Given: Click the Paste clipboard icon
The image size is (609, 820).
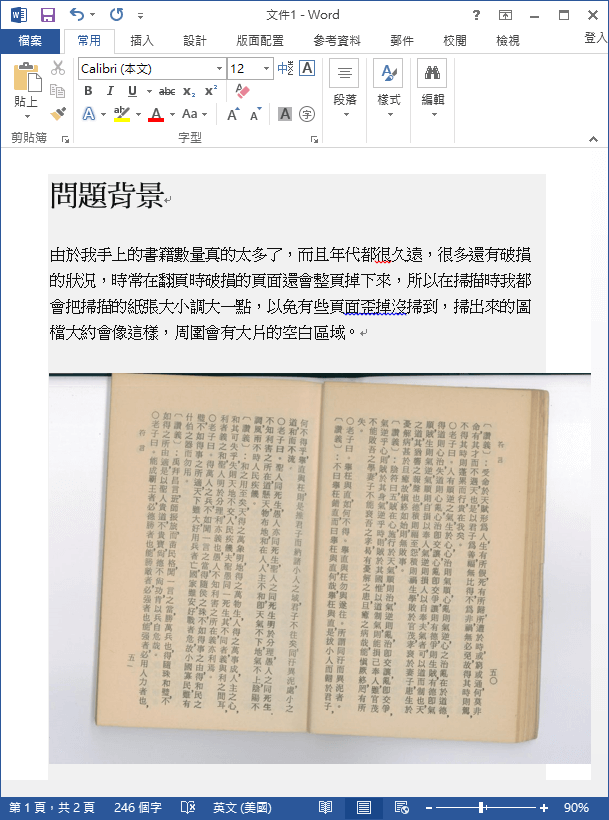Looking at the screenshot, I should [x=27, y=77].
